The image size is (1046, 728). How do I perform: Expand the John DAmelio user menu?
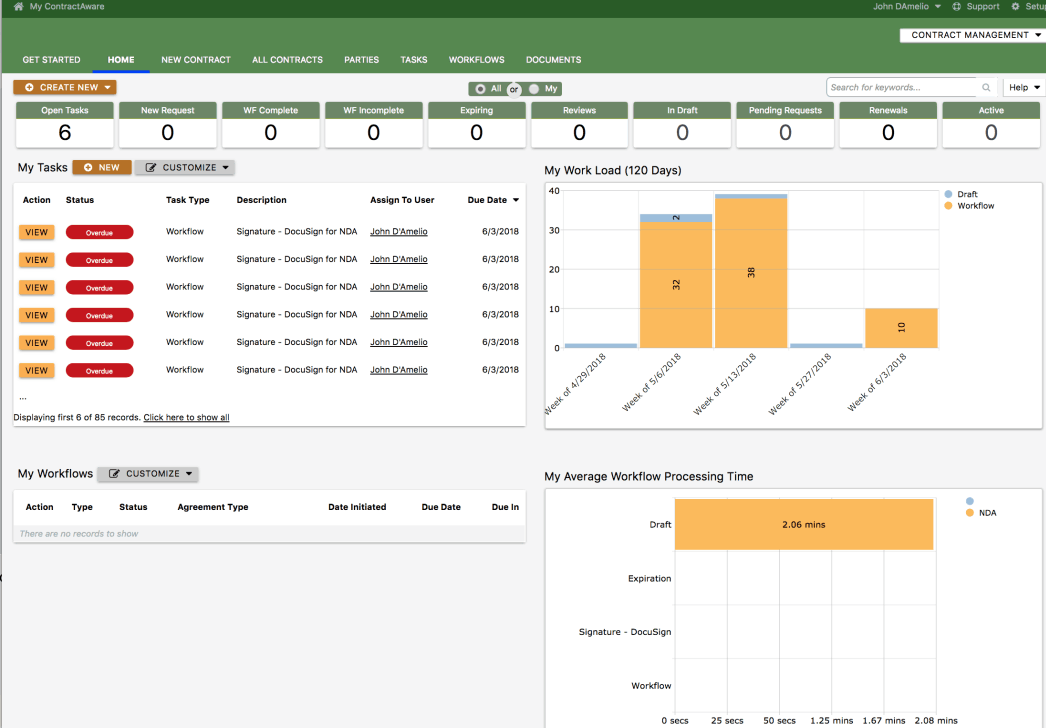(x=907, y=7)
